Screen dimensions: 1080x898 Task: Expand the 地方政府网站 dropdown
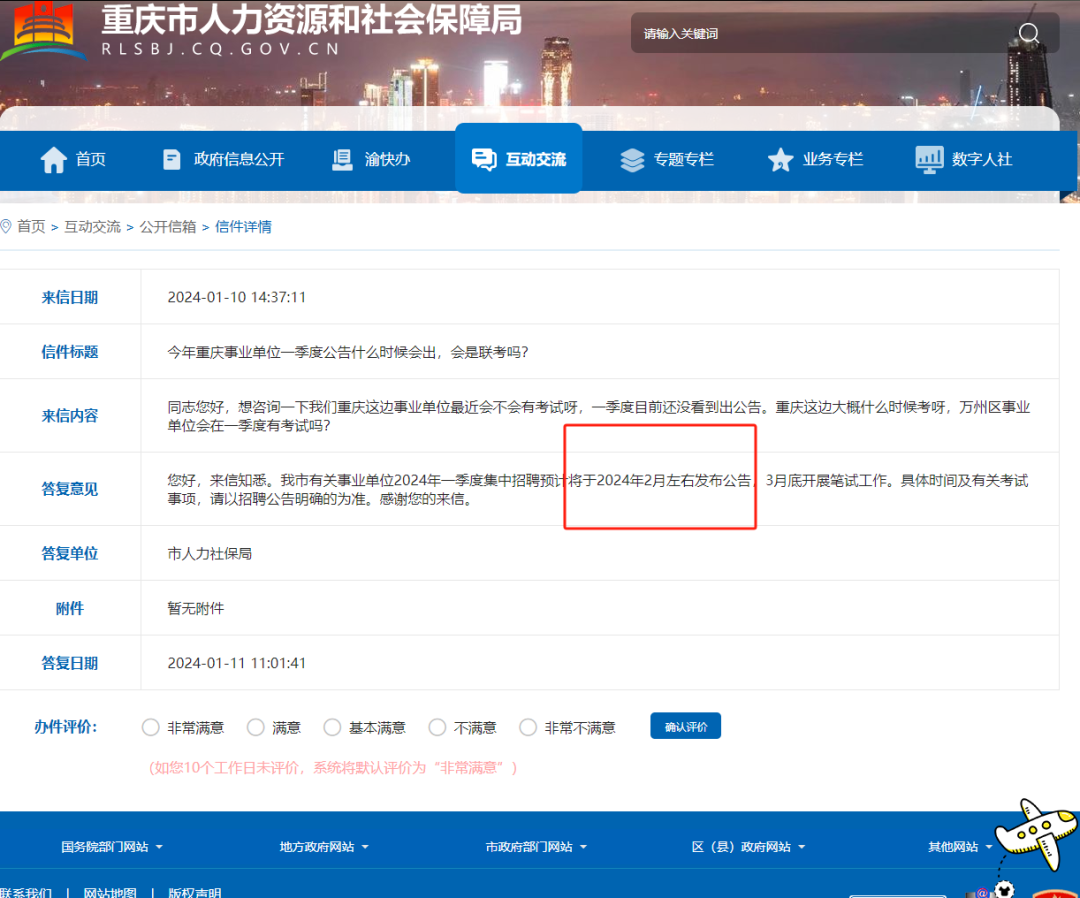(x=324, y=847)
